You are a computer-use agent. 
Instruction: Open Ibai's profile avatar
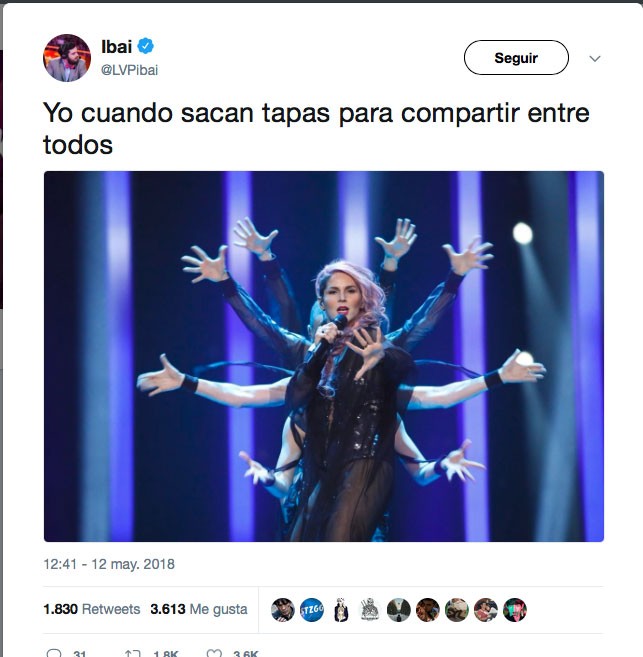pyautogui.click(x=67, y=58)
